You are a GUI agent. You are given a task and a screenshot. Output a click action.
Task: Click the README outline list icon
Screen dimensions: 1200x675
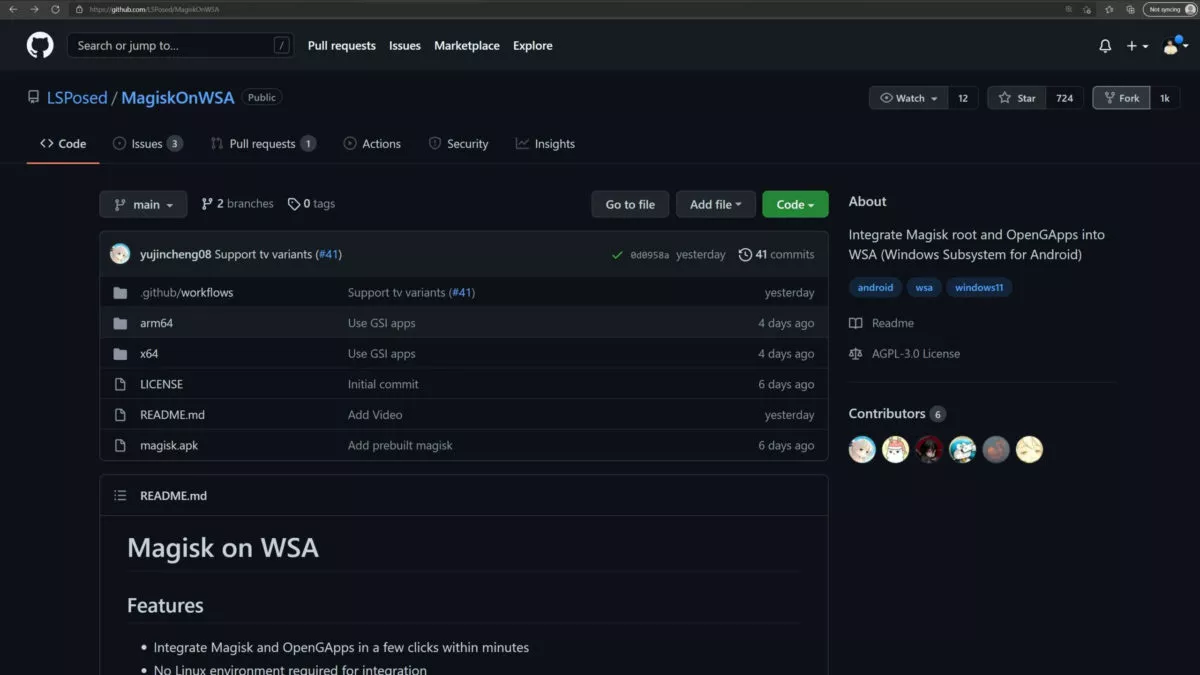(120, 496)
